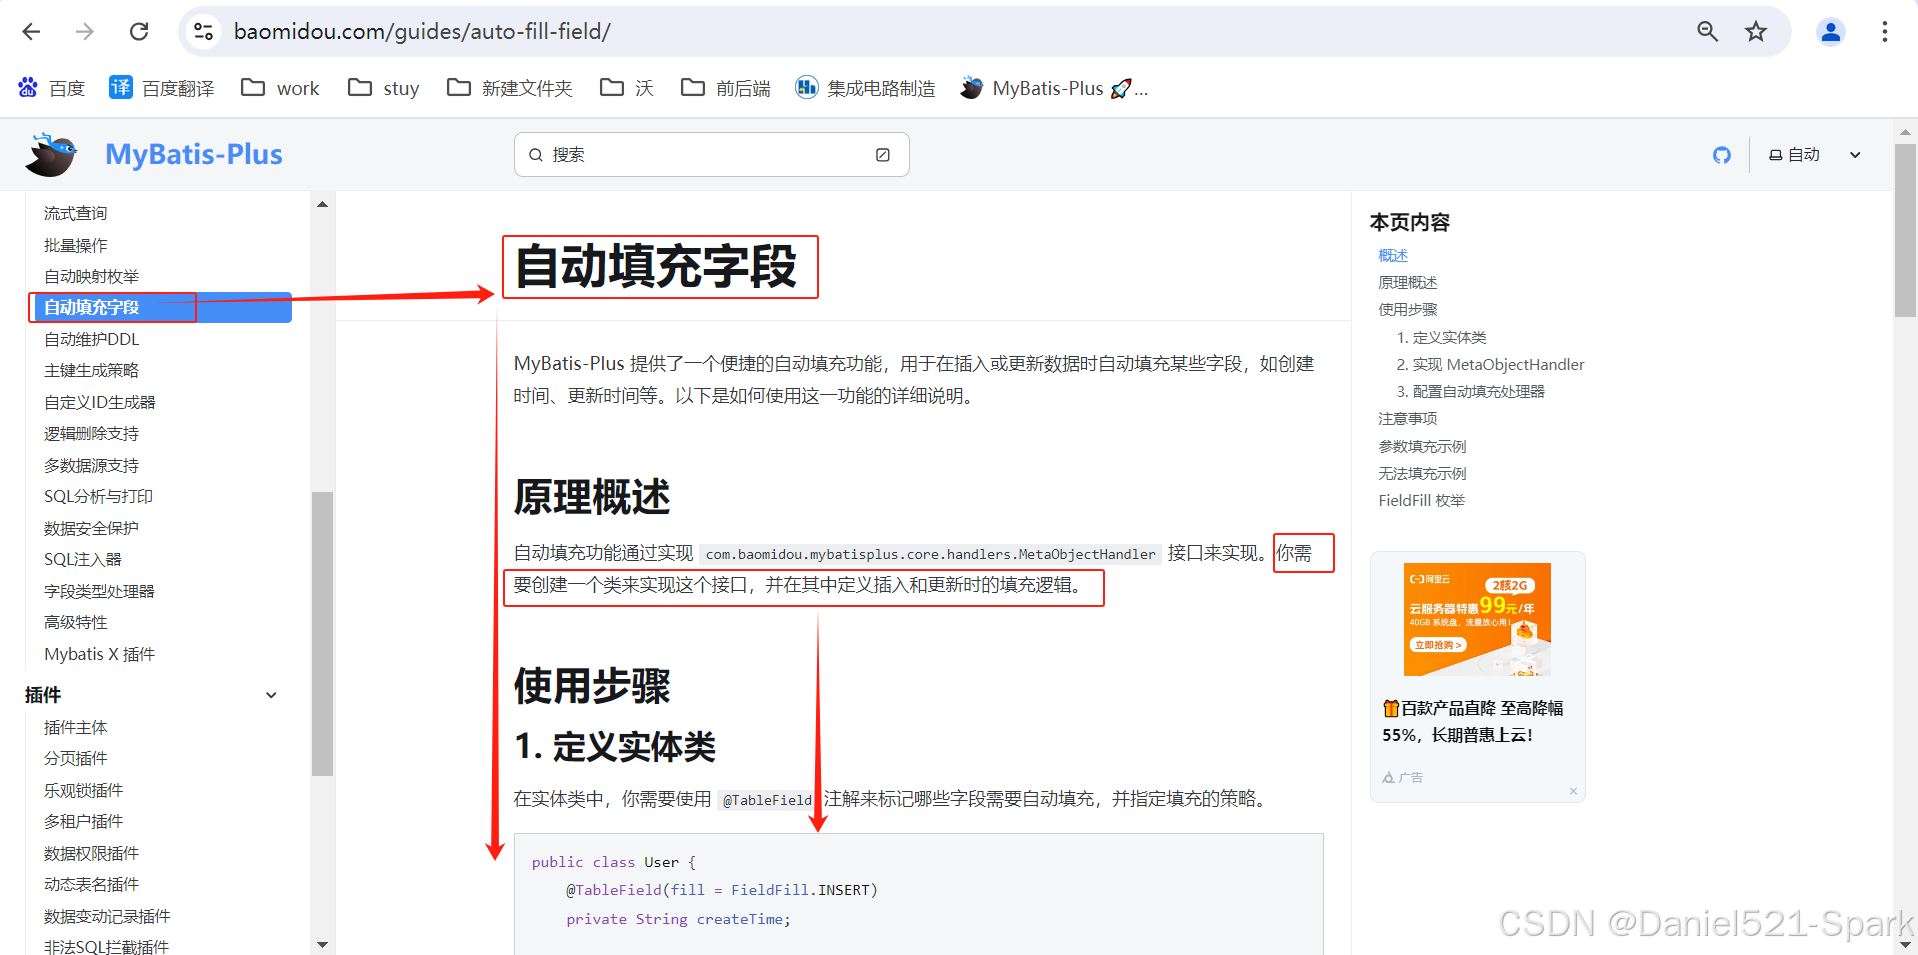Open 多租户插件 in the sidebar
The image size is (1918, 955).
84,821
